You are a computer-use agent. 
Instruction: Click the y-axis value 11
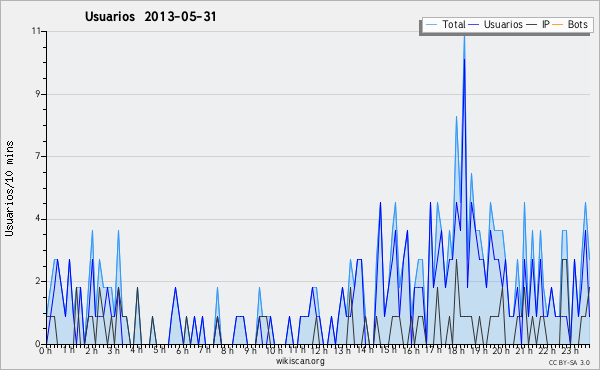36,31
